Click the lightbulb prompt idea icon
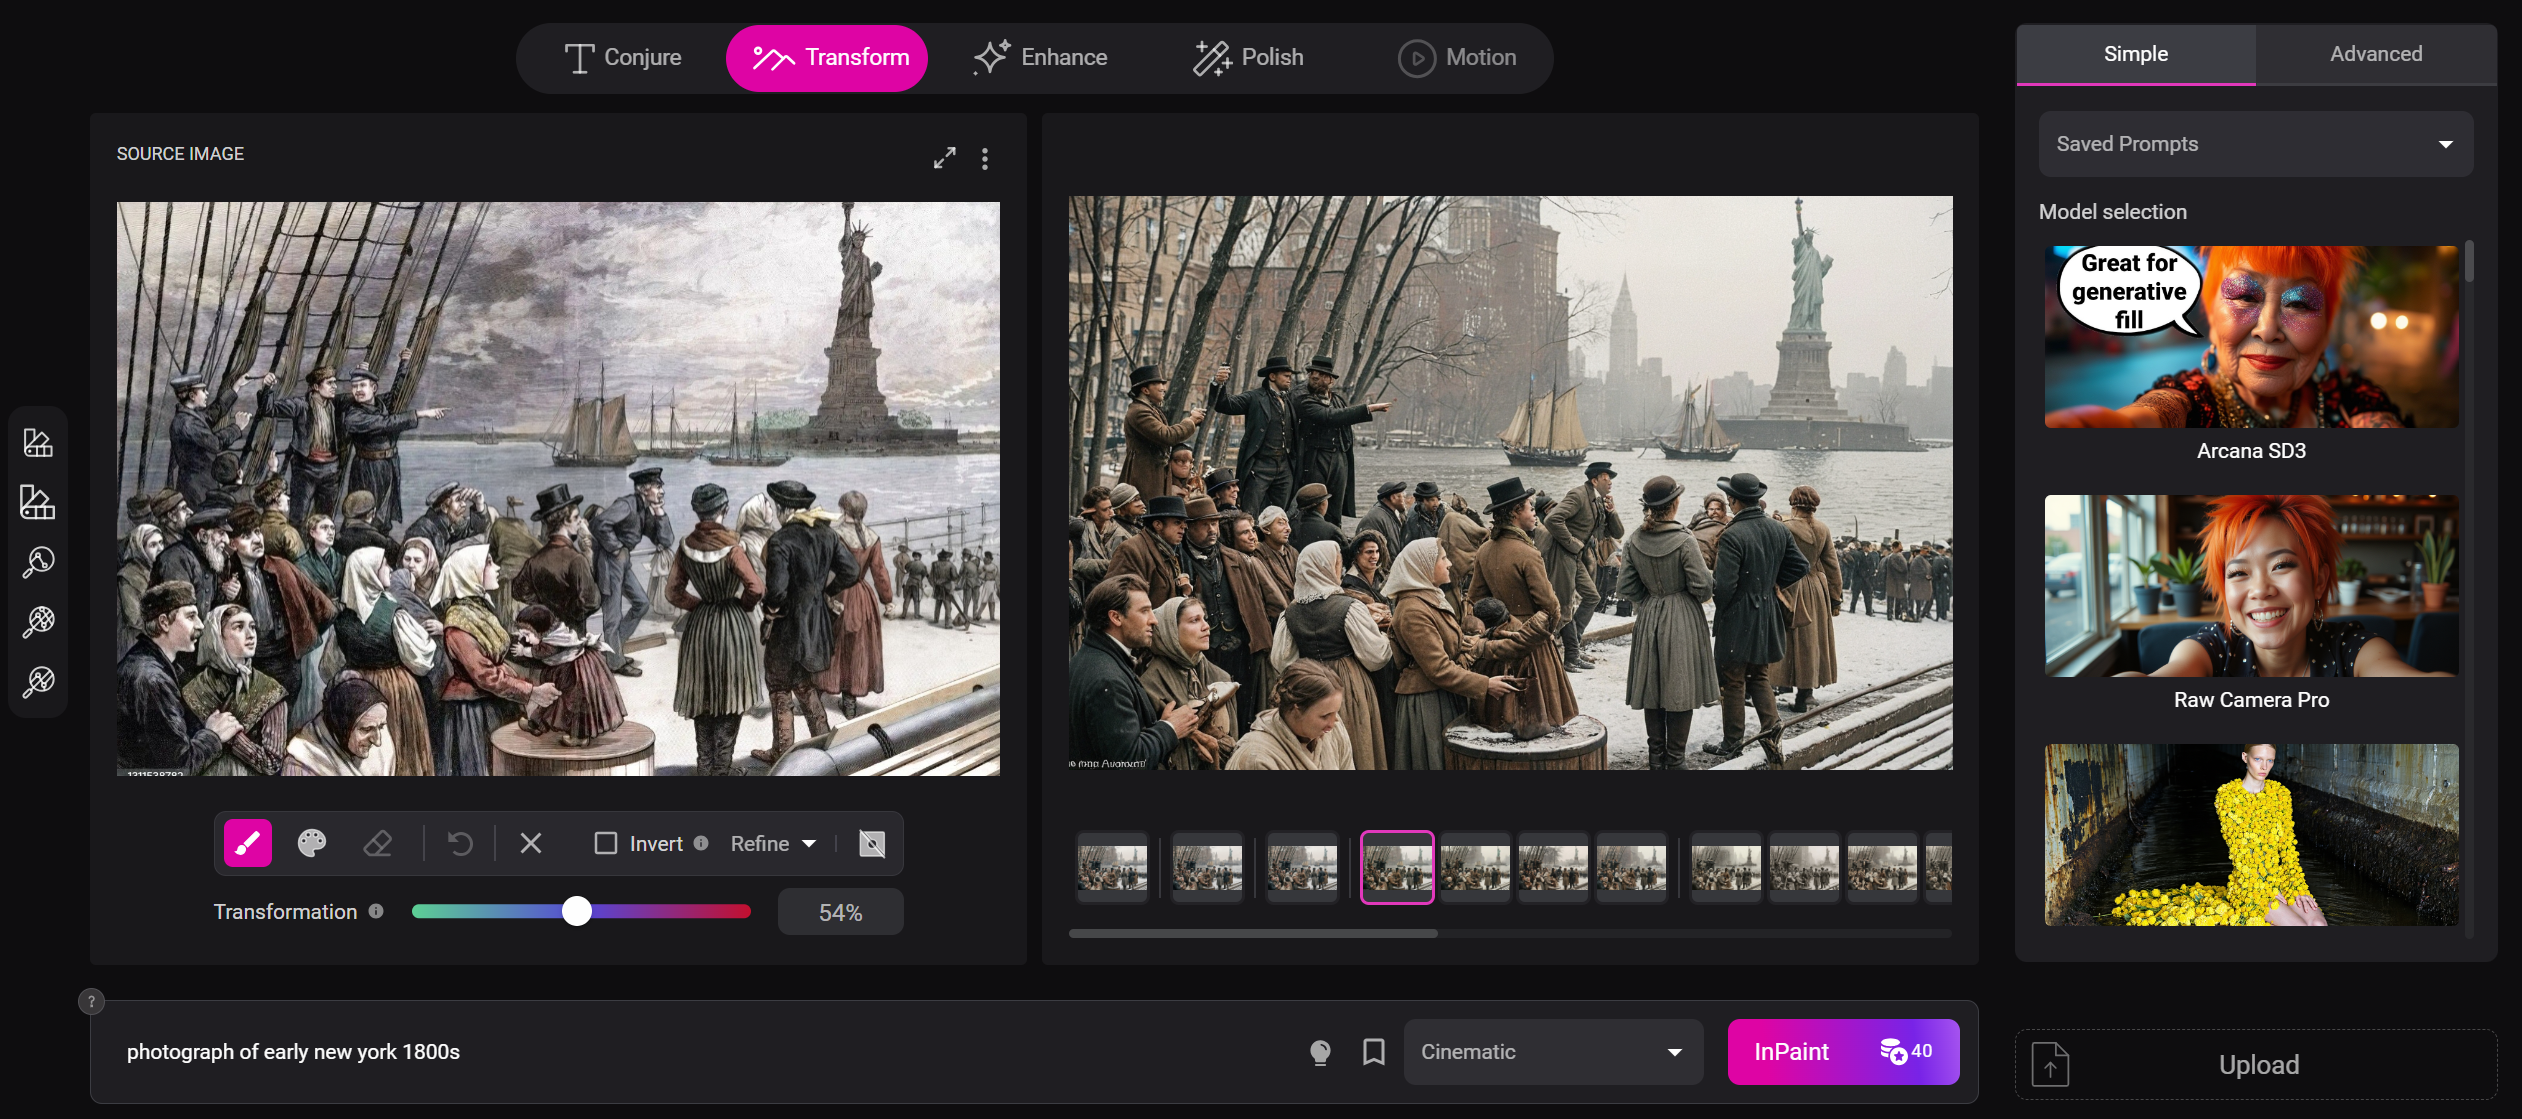 1320,1051
